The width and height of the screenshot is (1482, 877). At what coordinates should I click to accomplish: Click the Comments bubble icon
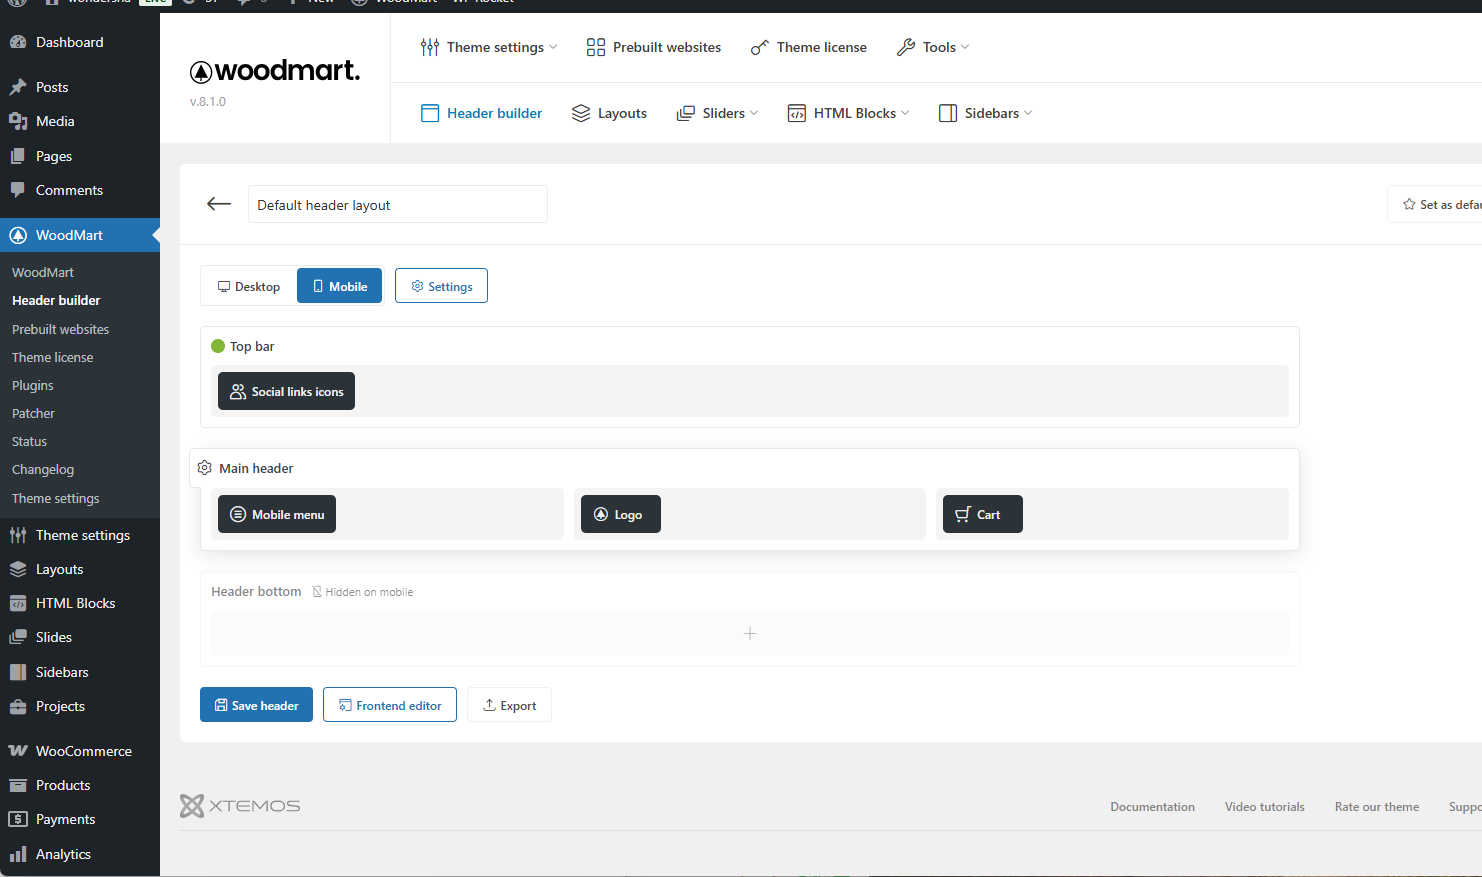(18, 190)
